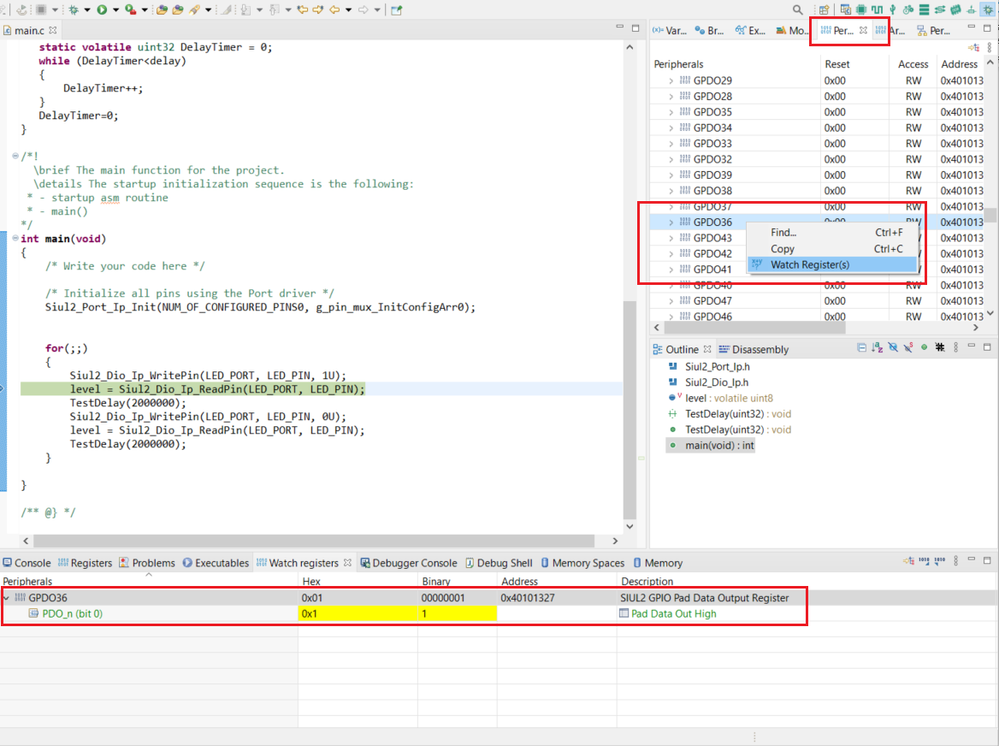Click the stop/terminate square icon in toolbar
The image size is (999, 746).
(41, 10)
